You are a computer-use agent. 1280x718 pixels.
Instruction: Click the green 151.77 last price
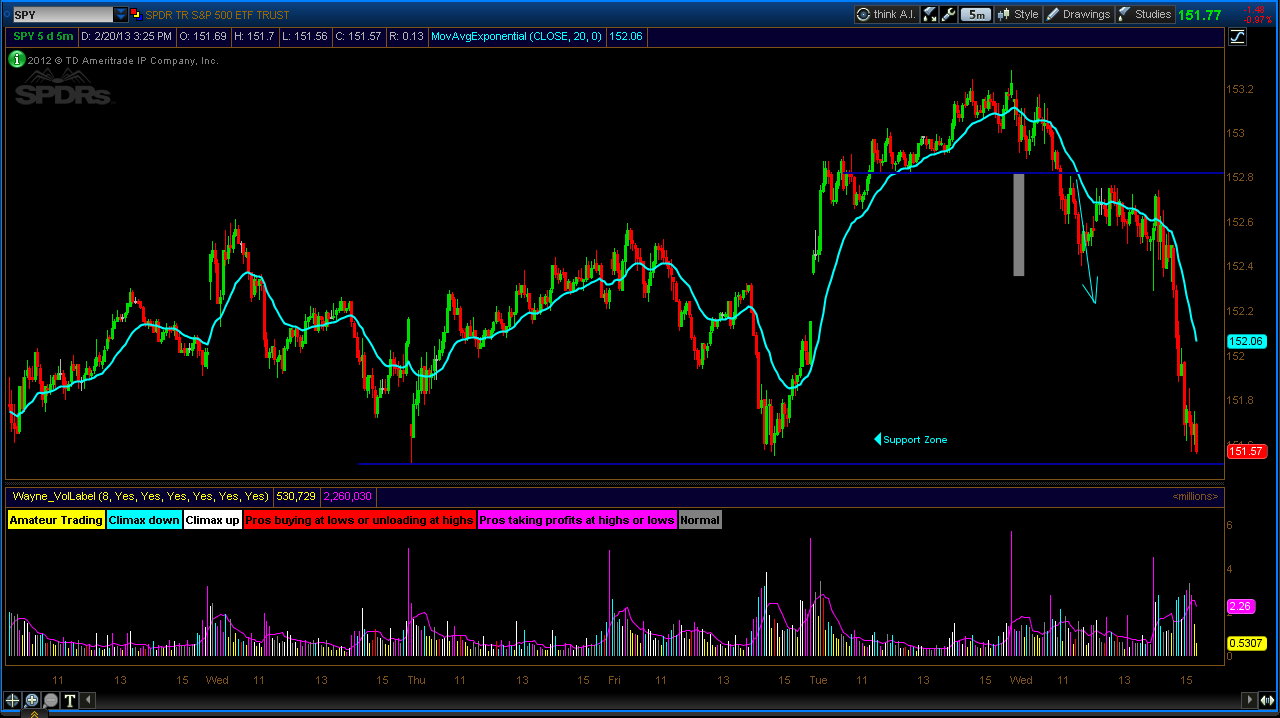pyautogui.click(x=1200, y=15)
